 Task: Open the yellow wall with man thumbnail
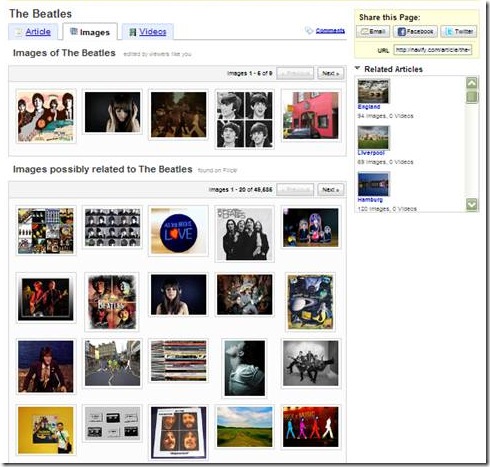46,430
